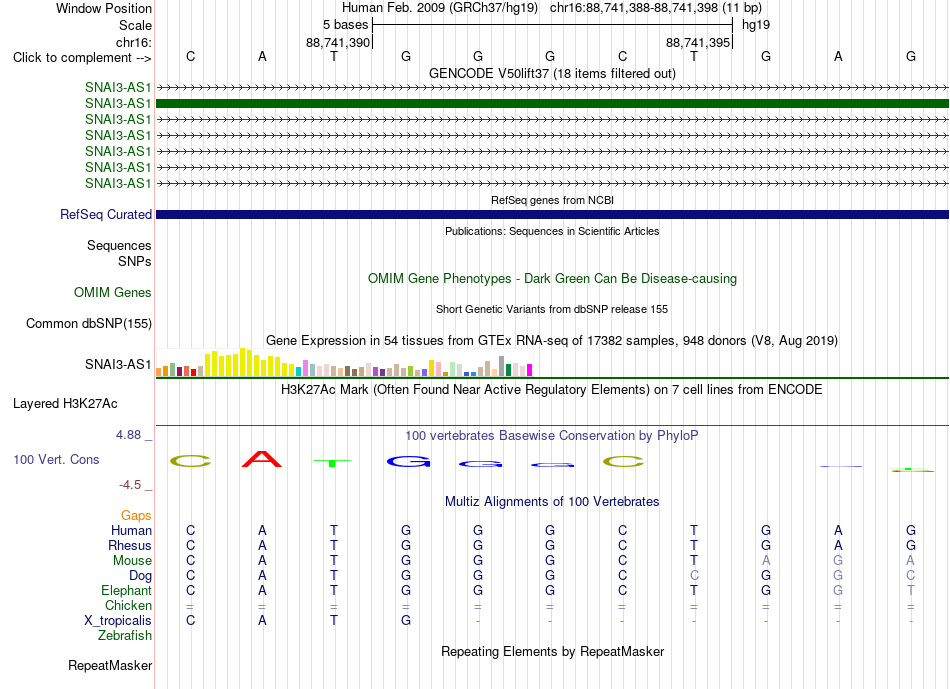Click the 88,741,395 coordinate marker
The height and width of the screenshot is (689, 950).
tap(698, 42)
